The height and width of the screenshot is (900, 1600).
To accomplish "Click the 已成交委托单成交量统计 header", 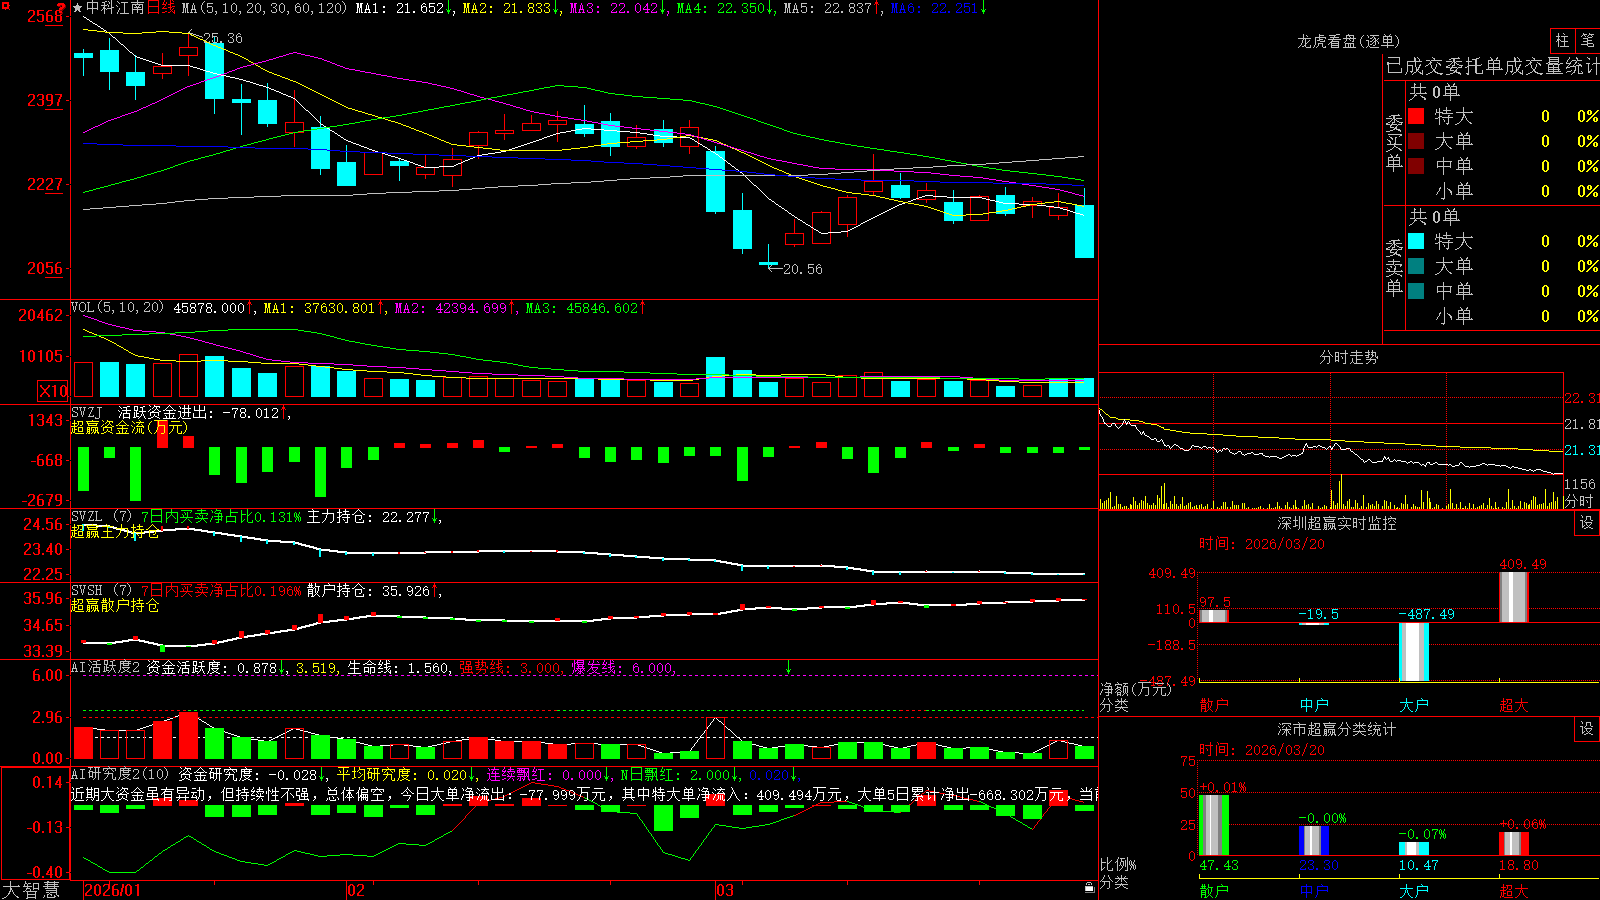I will pyautogui.click(x=1492, y=67).
